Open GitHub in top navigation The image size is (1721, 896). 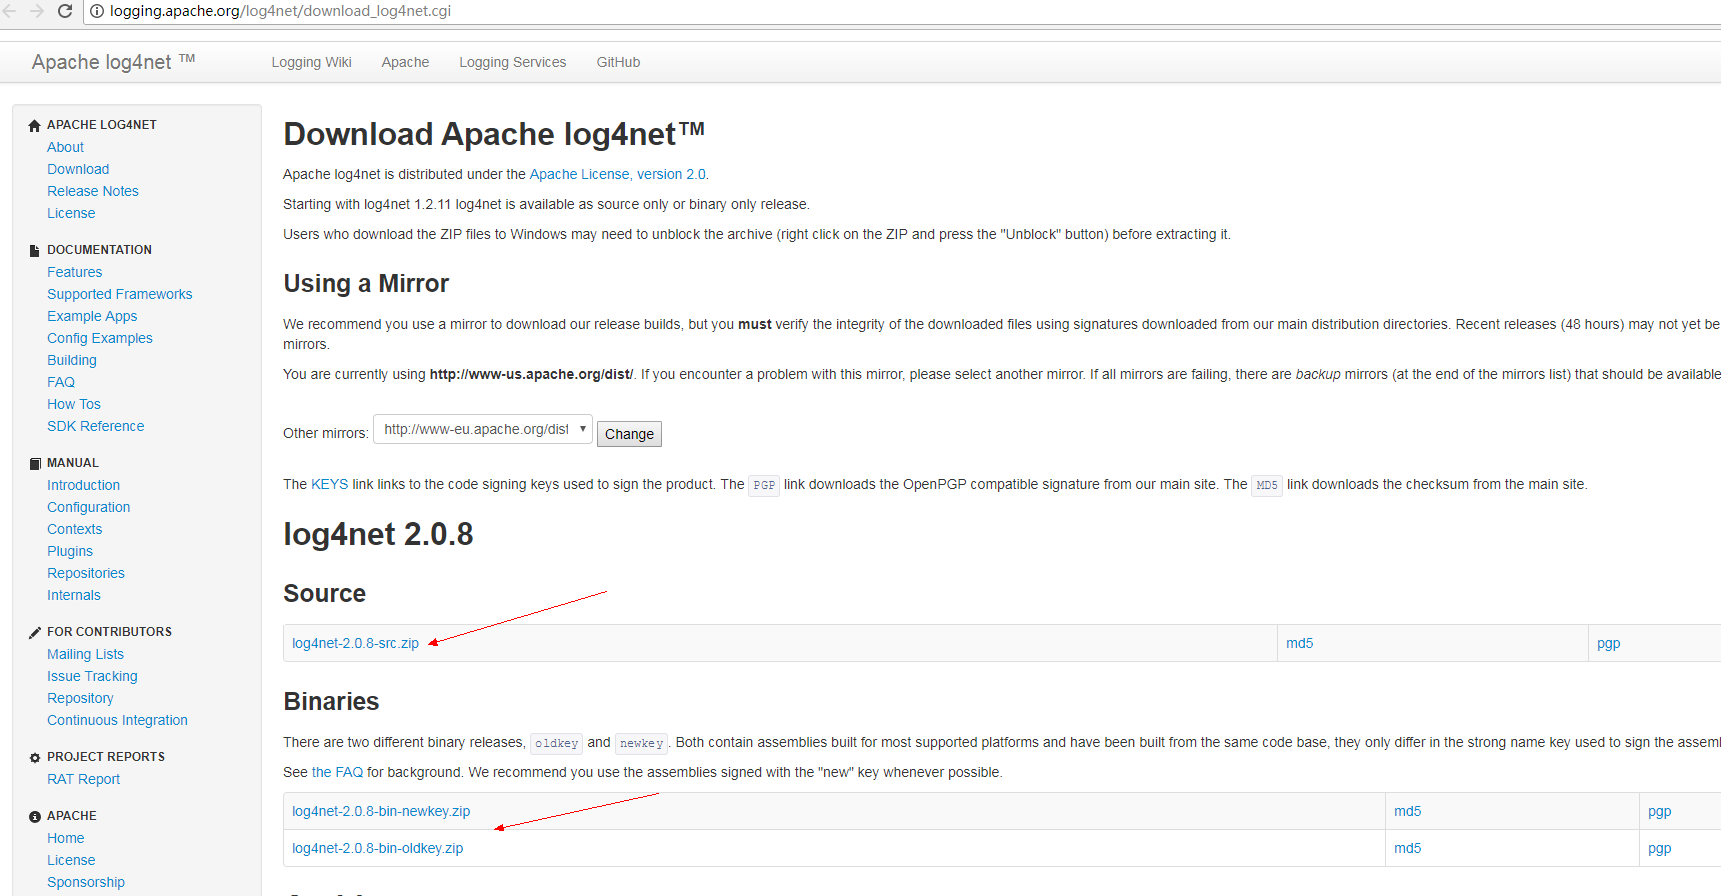coord(618,62)
